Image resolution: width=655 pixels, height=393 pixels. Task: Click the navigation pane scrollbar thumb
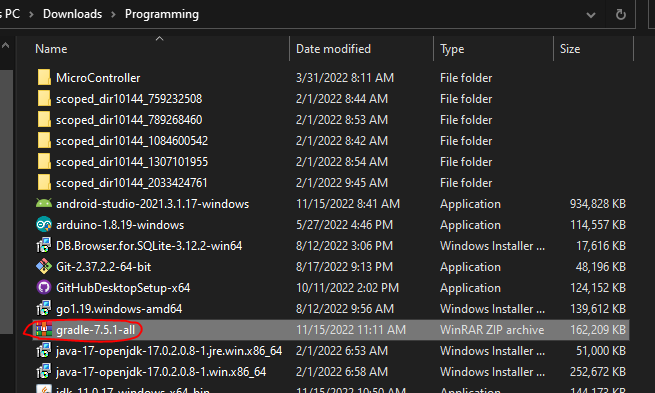pos(6,201)
